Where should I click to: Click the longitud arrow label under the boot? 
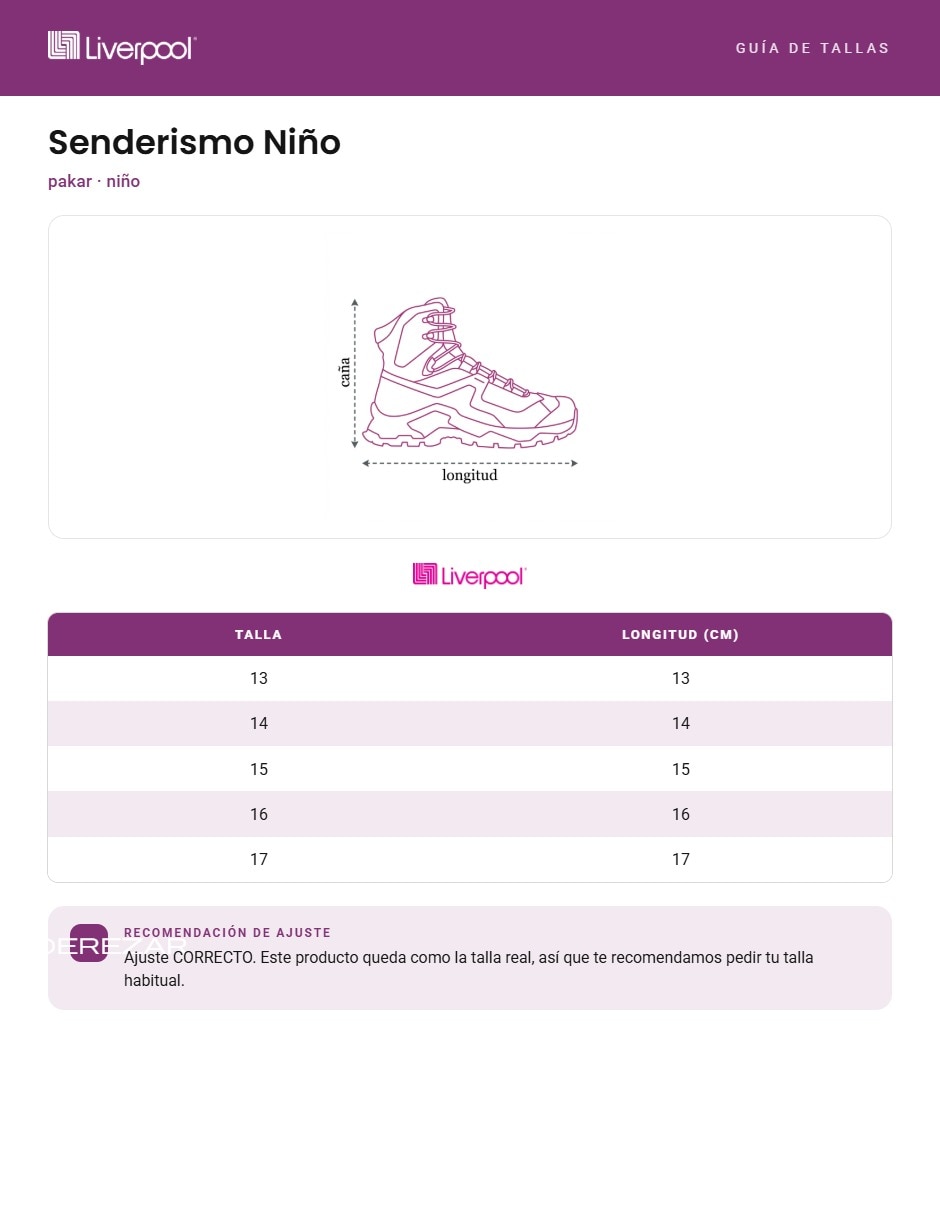click(469, 475)
